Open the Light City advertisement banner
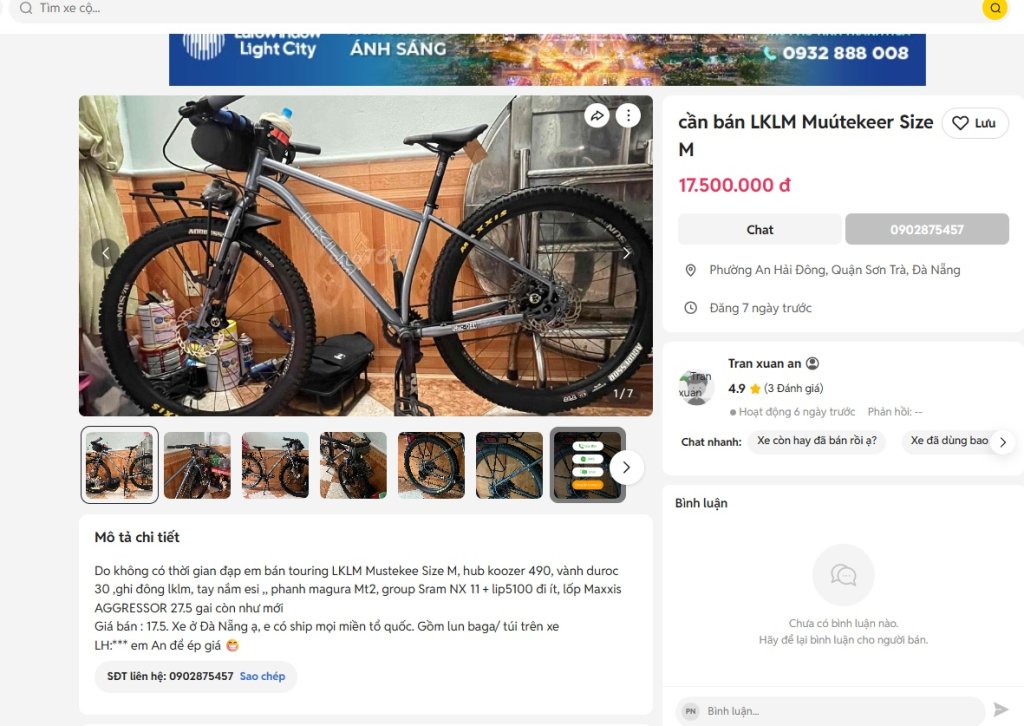1024x726 pixels. tap(547, 59)
